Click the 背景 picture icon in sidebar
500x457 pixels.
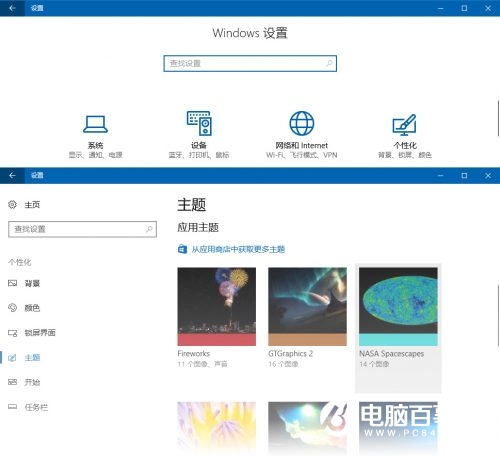12,283
